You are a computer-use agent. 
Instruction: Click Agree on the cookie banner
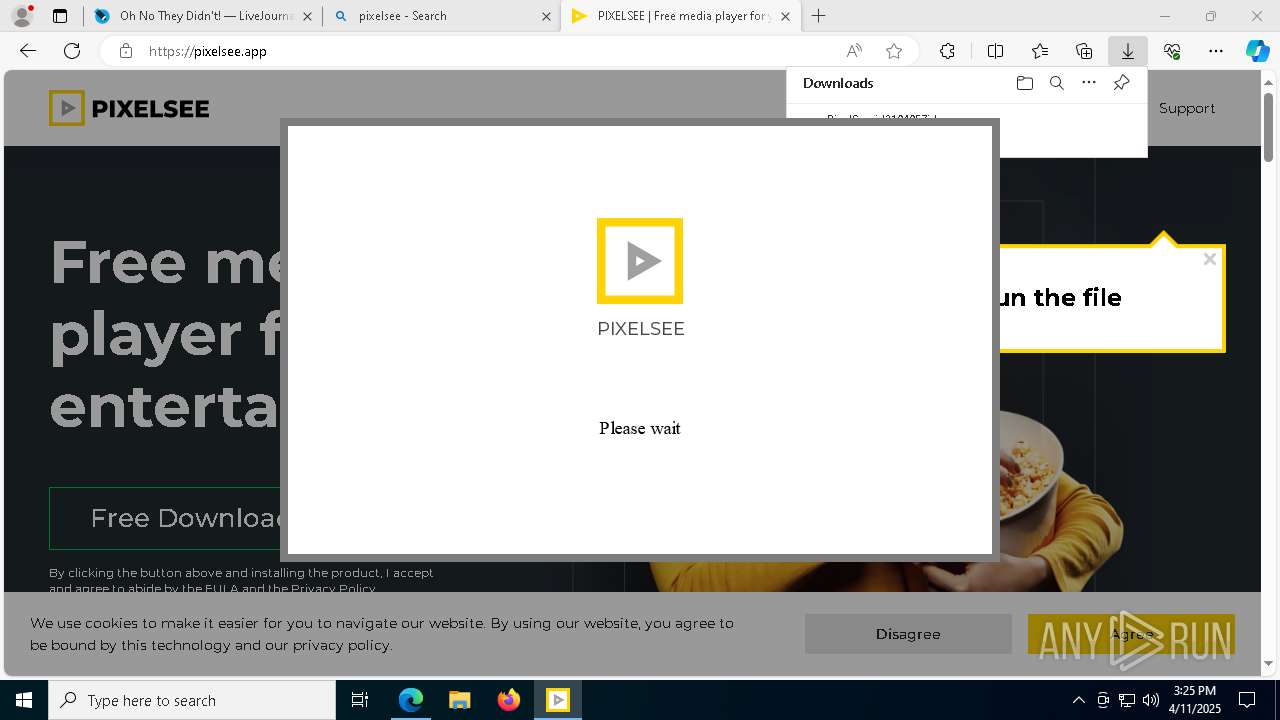[x=1131, y=634]
